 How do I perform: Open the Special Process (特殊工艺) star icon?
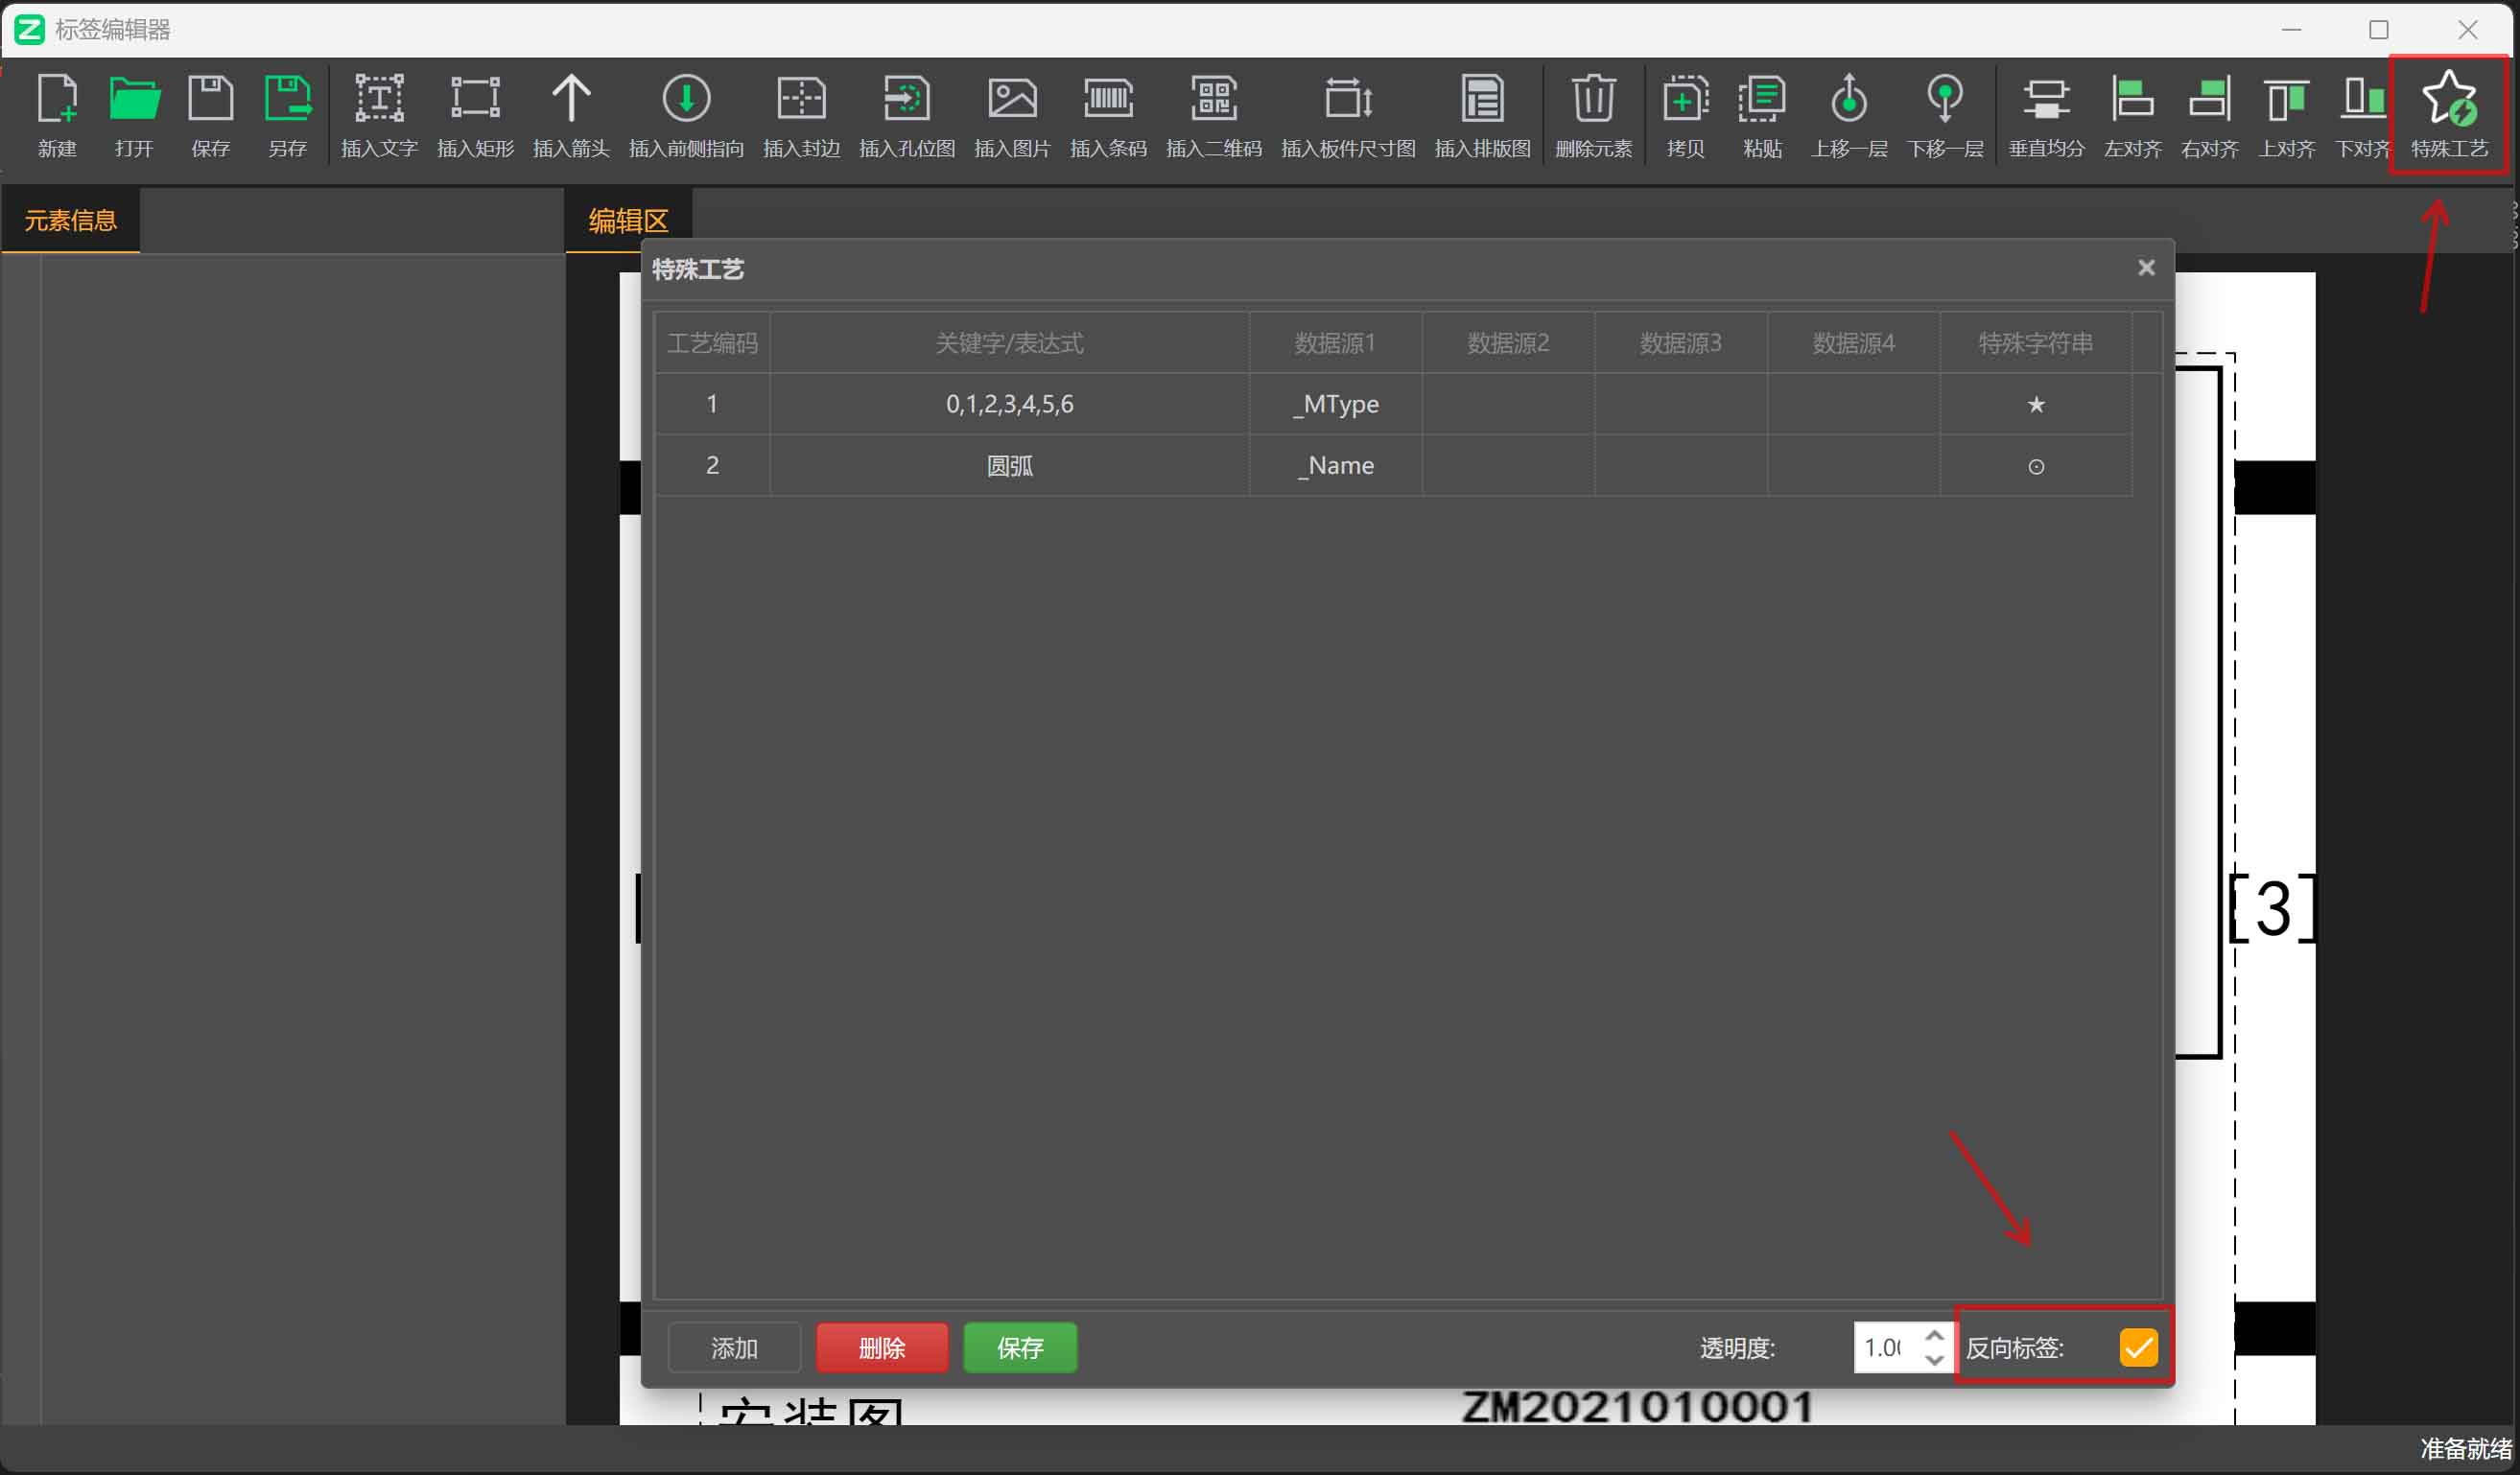(x=2448, y=99)
